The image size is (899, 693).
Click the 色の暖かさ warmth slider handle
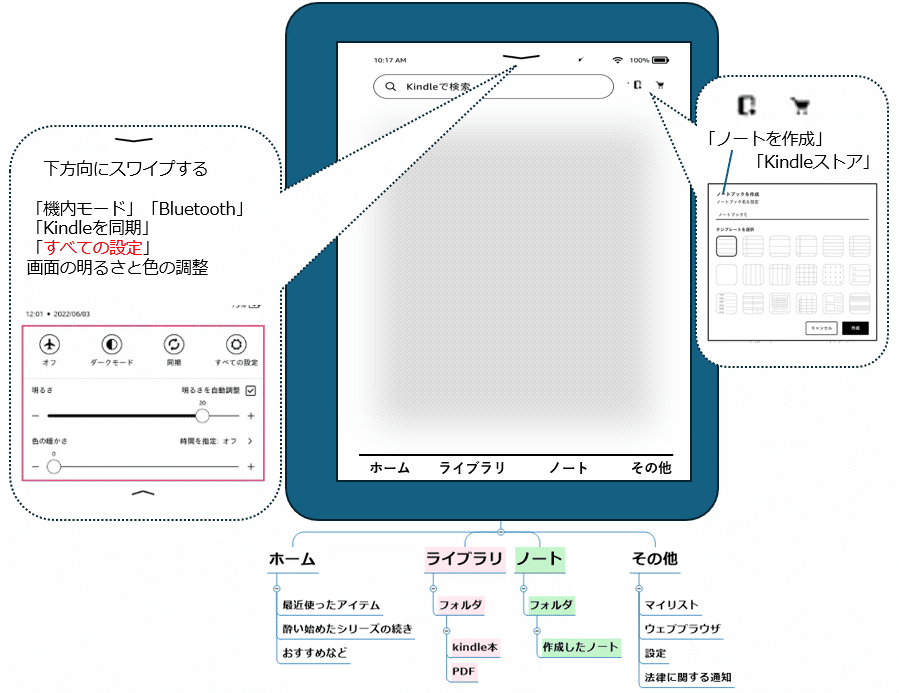click(54, 467)
